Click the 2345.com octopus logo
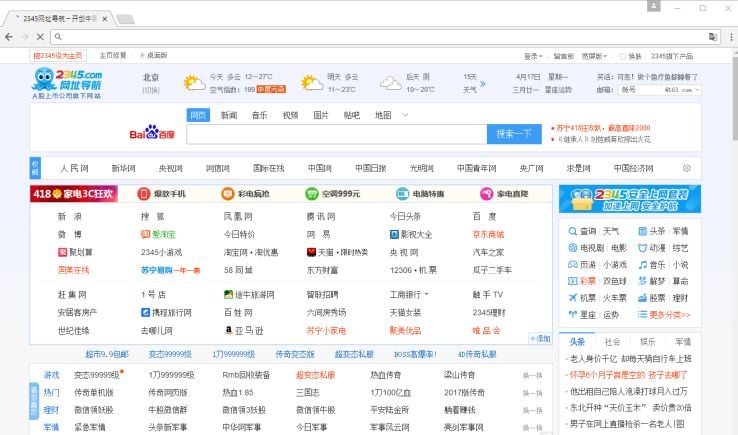This screenshot has width=738, height=435. tap(67, 81)
